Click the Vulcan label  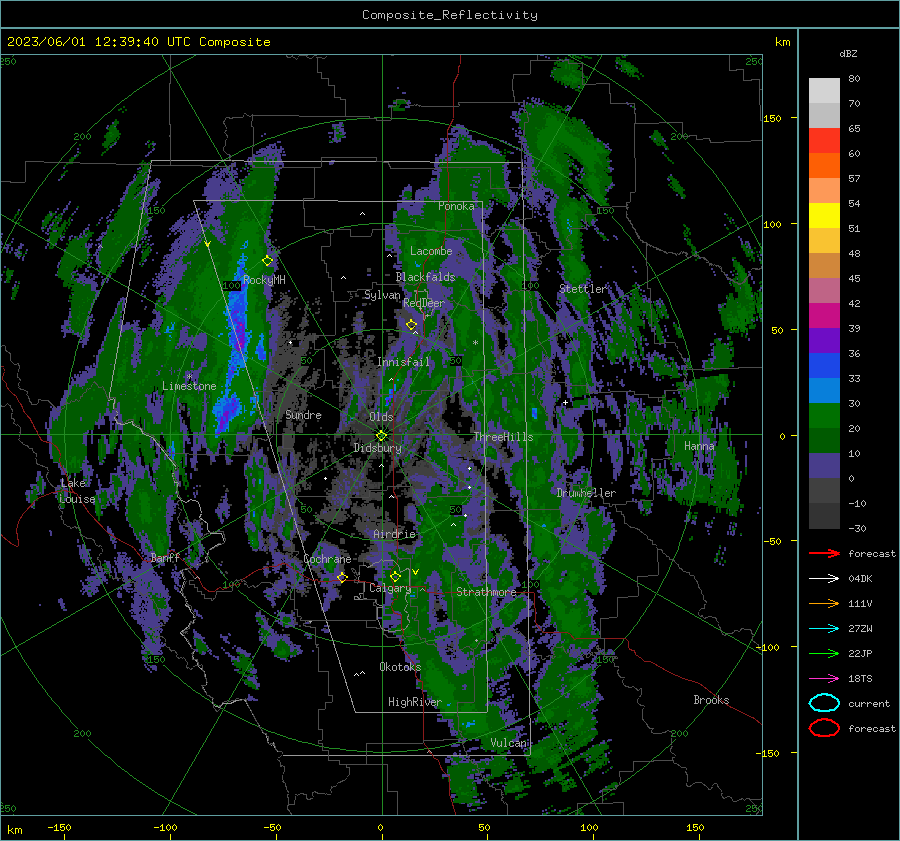tap(509, 743)
